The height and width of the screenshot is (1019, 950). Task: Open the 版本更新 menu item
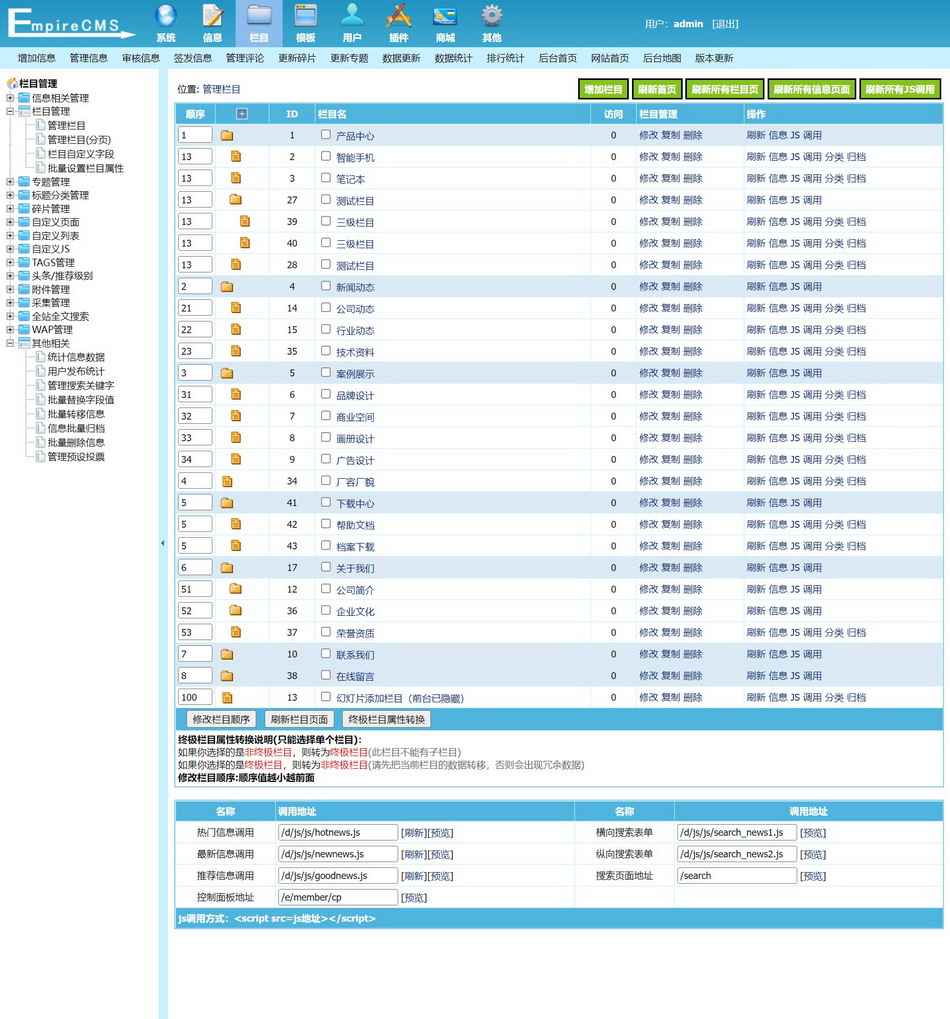(x=714, y=58)
